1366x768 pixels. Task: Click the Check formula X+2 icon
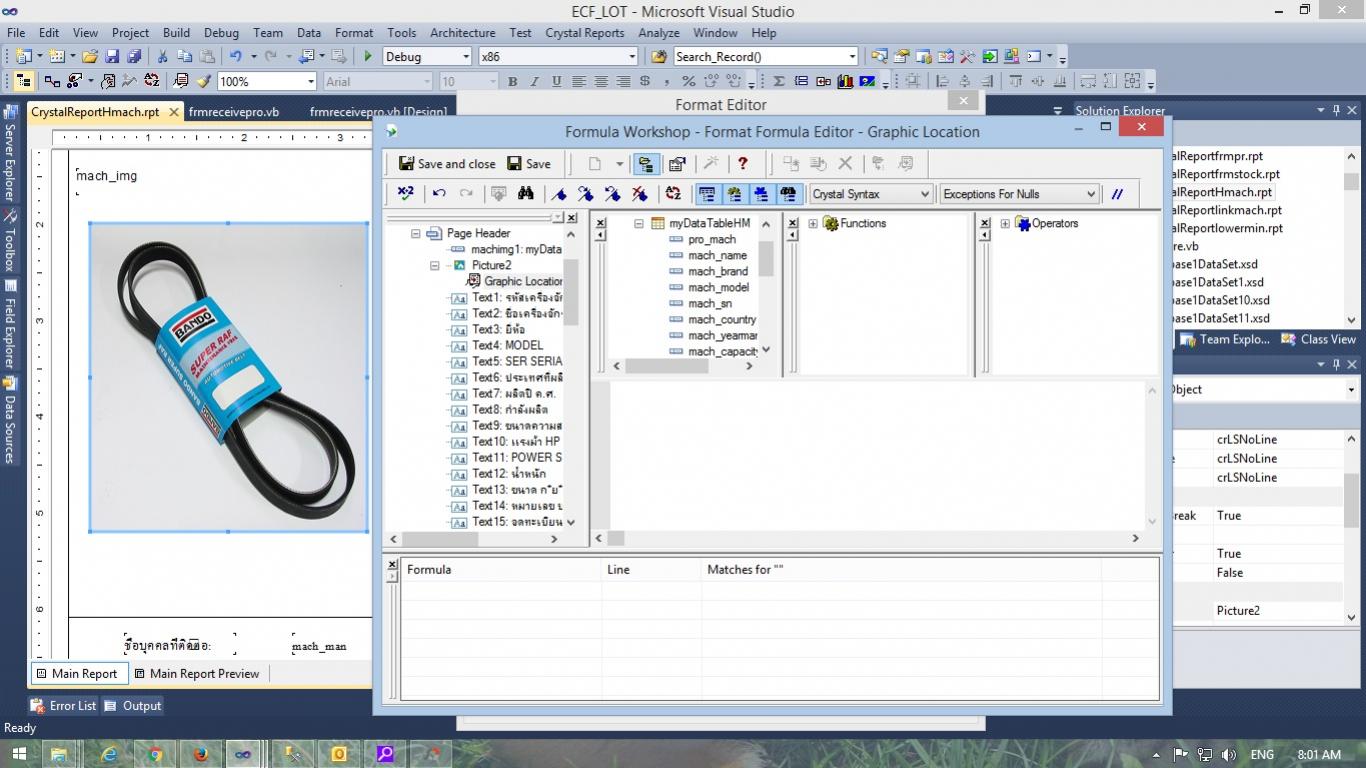(405, 194)
